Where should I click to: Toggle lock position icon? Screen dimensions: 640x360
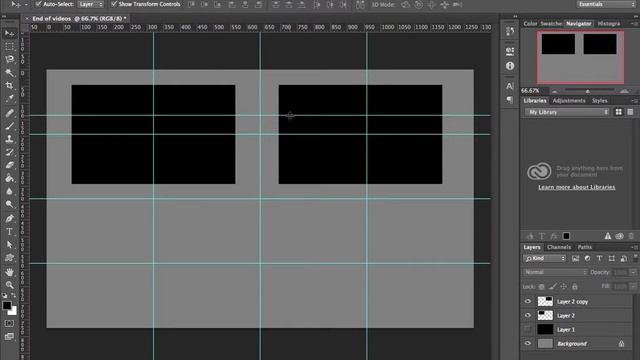point(564,287)
